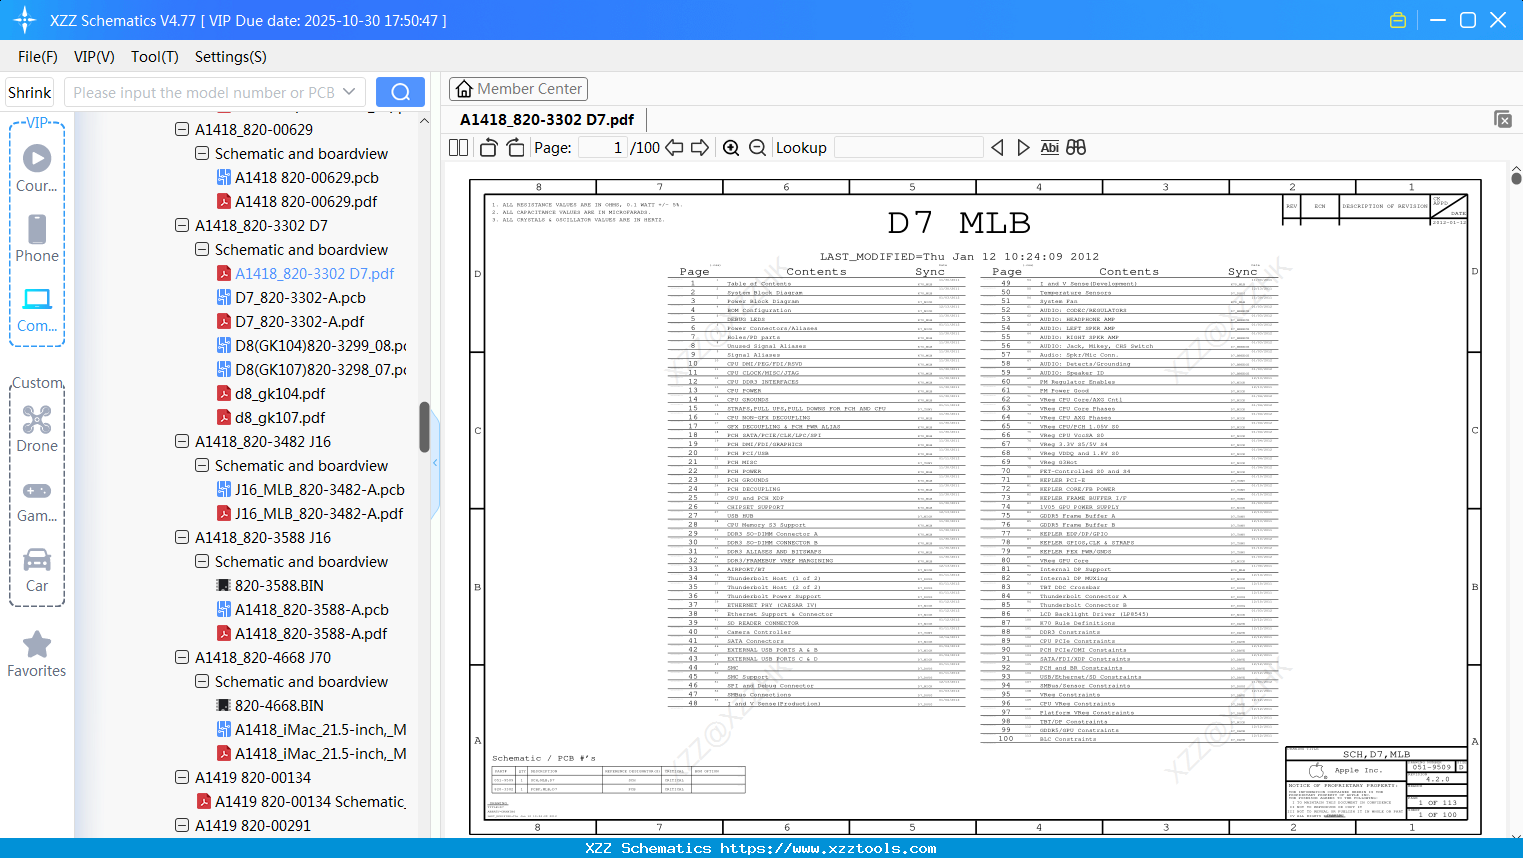Toggle the two-page layout view icon
The image size is (1523, 858).
tap(459, 148)
